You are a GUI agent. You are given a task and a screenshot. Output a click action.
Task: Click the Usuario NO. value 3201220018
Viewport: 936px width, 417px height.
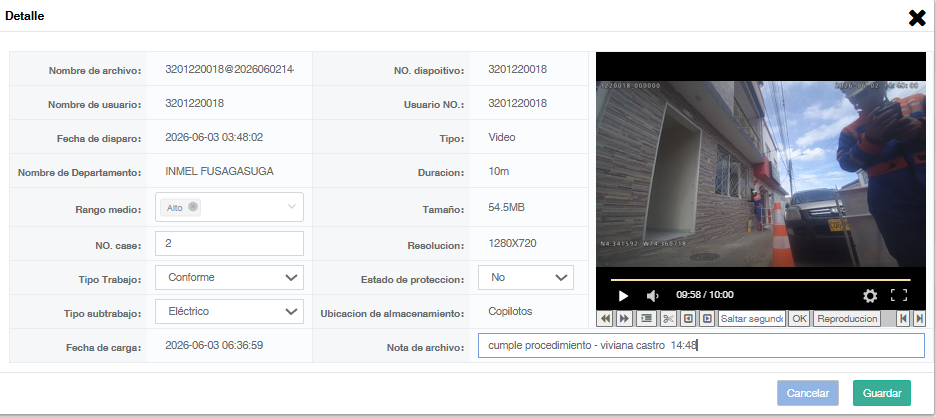coord(518,103)
